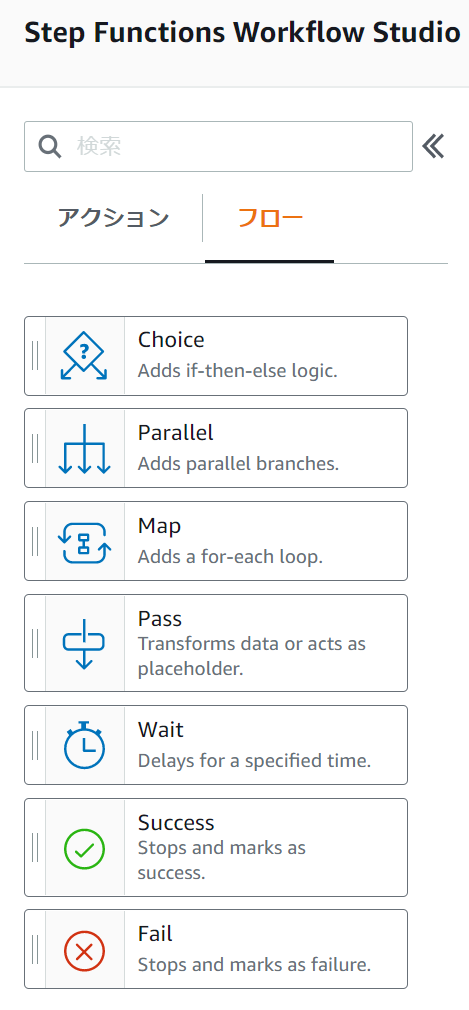The image size is (469, 1010).
Task: Select the Choice state diamond icon
Action: point(84,356)
